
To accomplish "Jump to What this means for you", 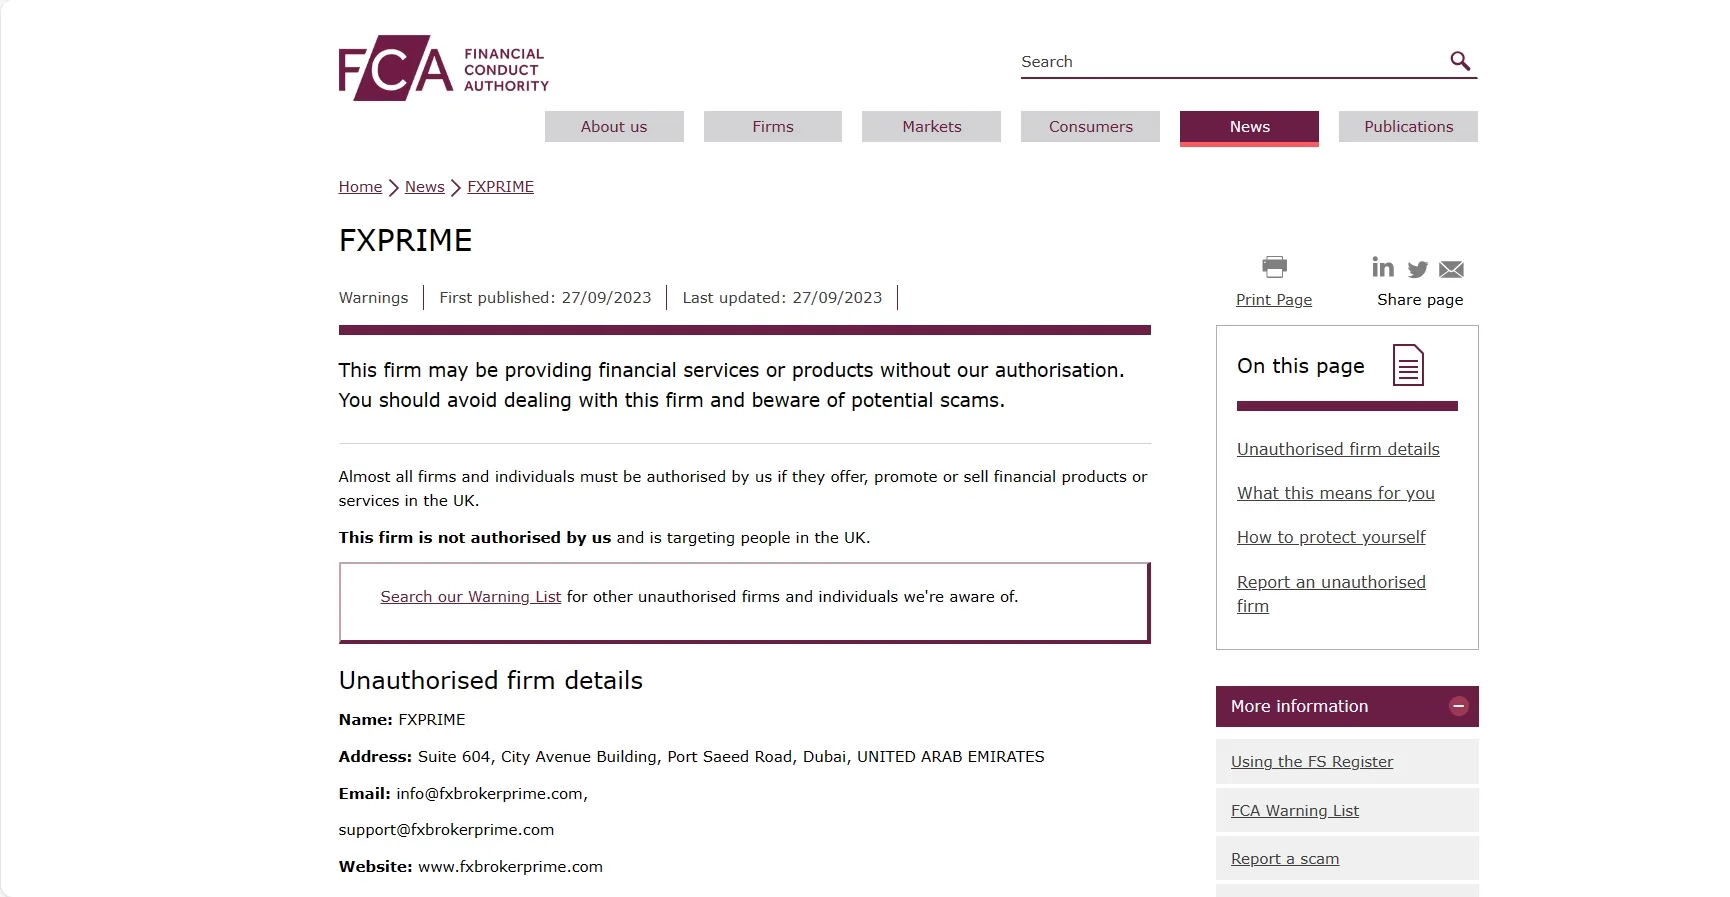I will pyautogui.click(x=1335, y=493).
